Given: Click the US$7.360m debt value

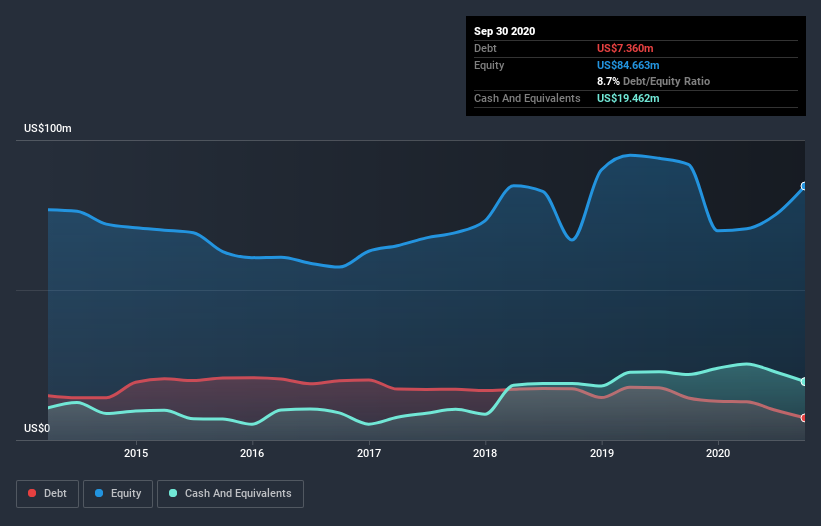Looking at the screenshot, I should (x=625, y=48).
